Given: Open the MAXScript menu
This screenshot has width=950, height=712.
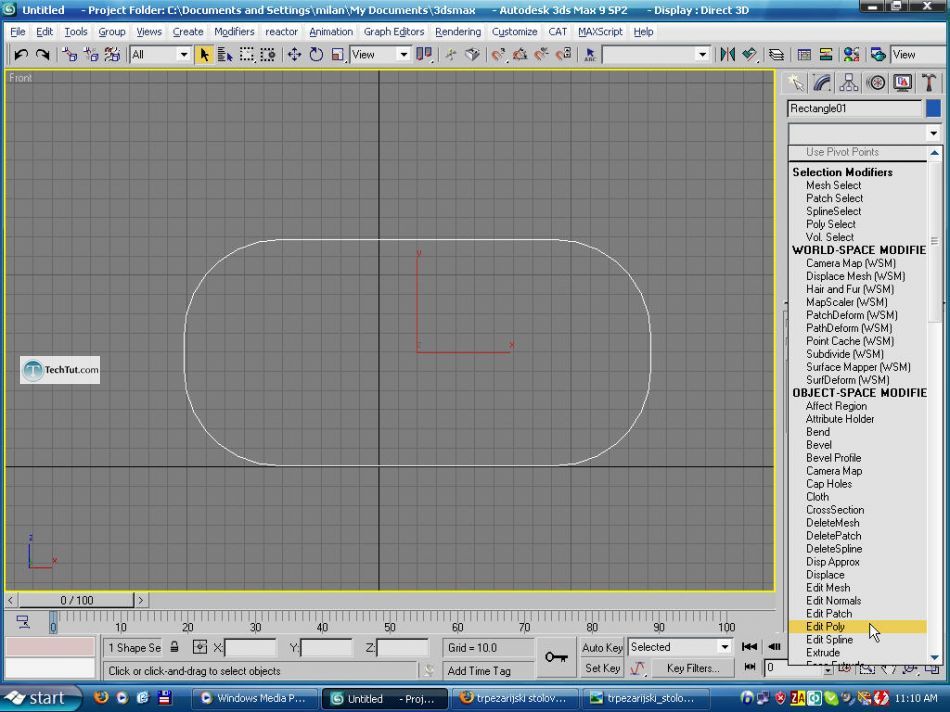Looking at the screenshot, I should [600, 32].
